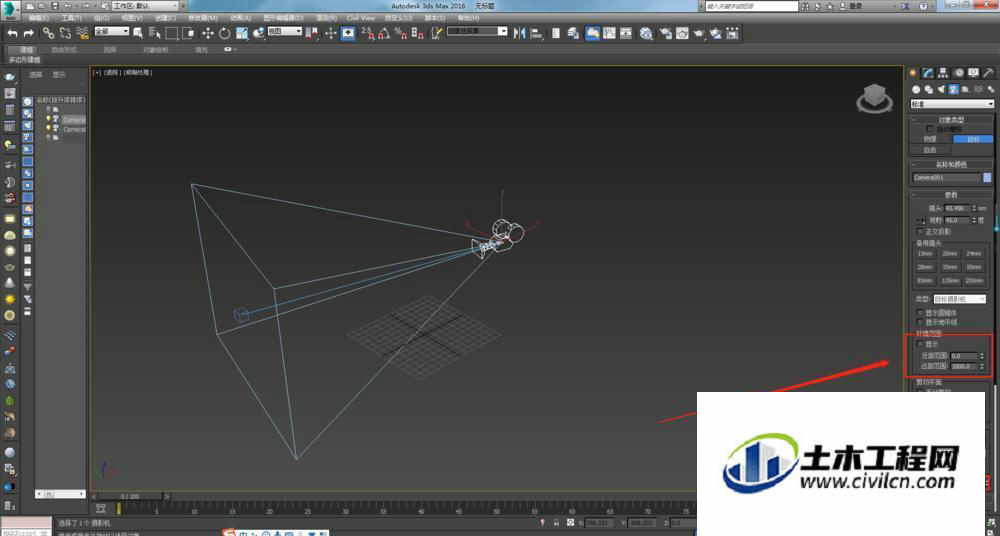Open the Render Setup icon
The width and height of the screenshot is (1000, 536).
pyautogui.click(x=665, y=33)
